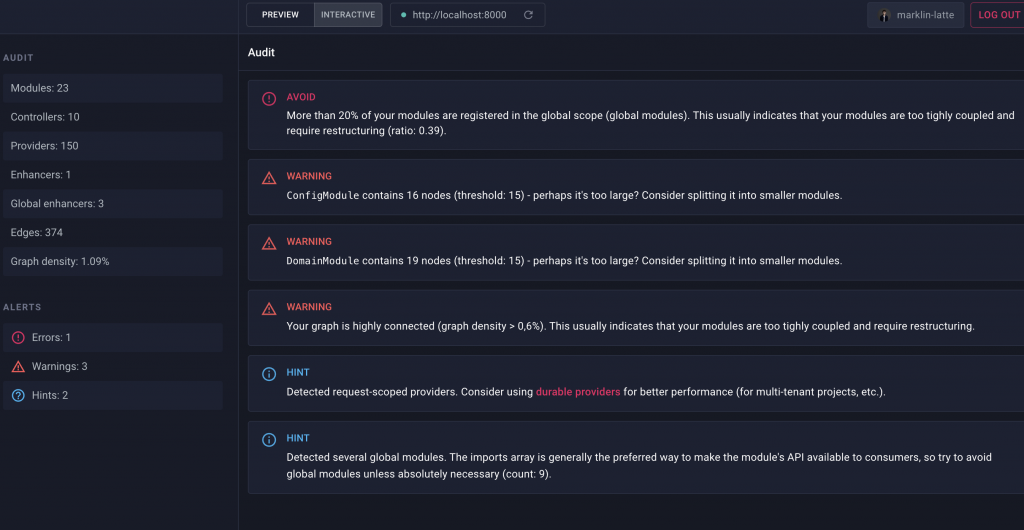Select the Edges: 374 sidebar item
This screenshot has width=1024, height=530.
point(112,232)
